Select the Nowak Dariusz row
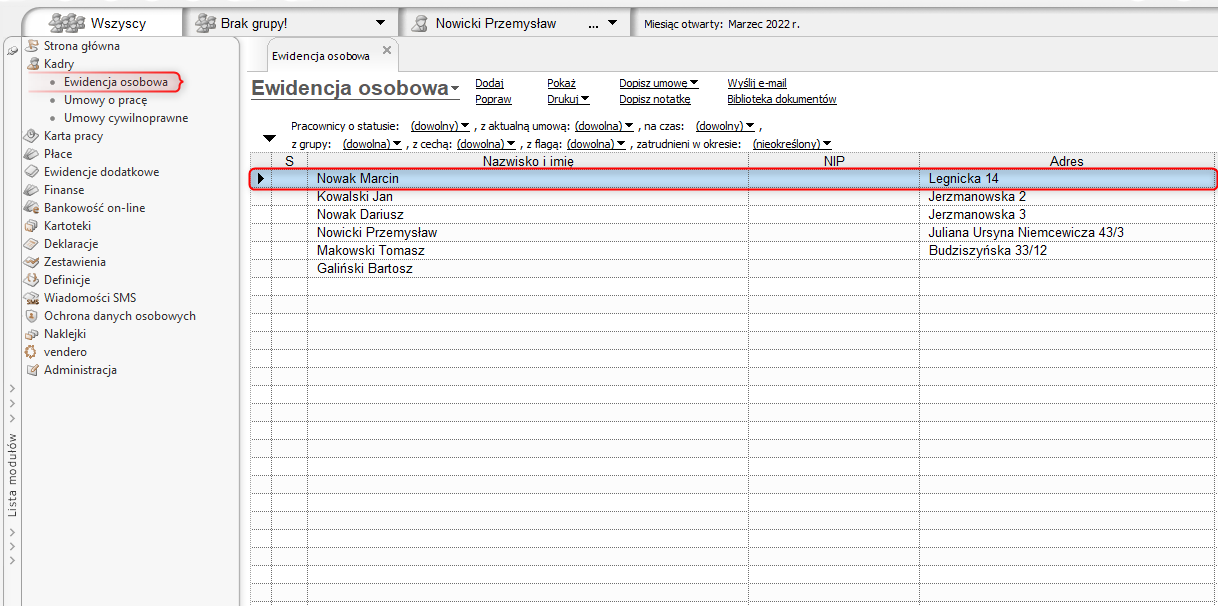Image resolution: width=1218 pixels, height=606 pixels. [x=733, y=215]
